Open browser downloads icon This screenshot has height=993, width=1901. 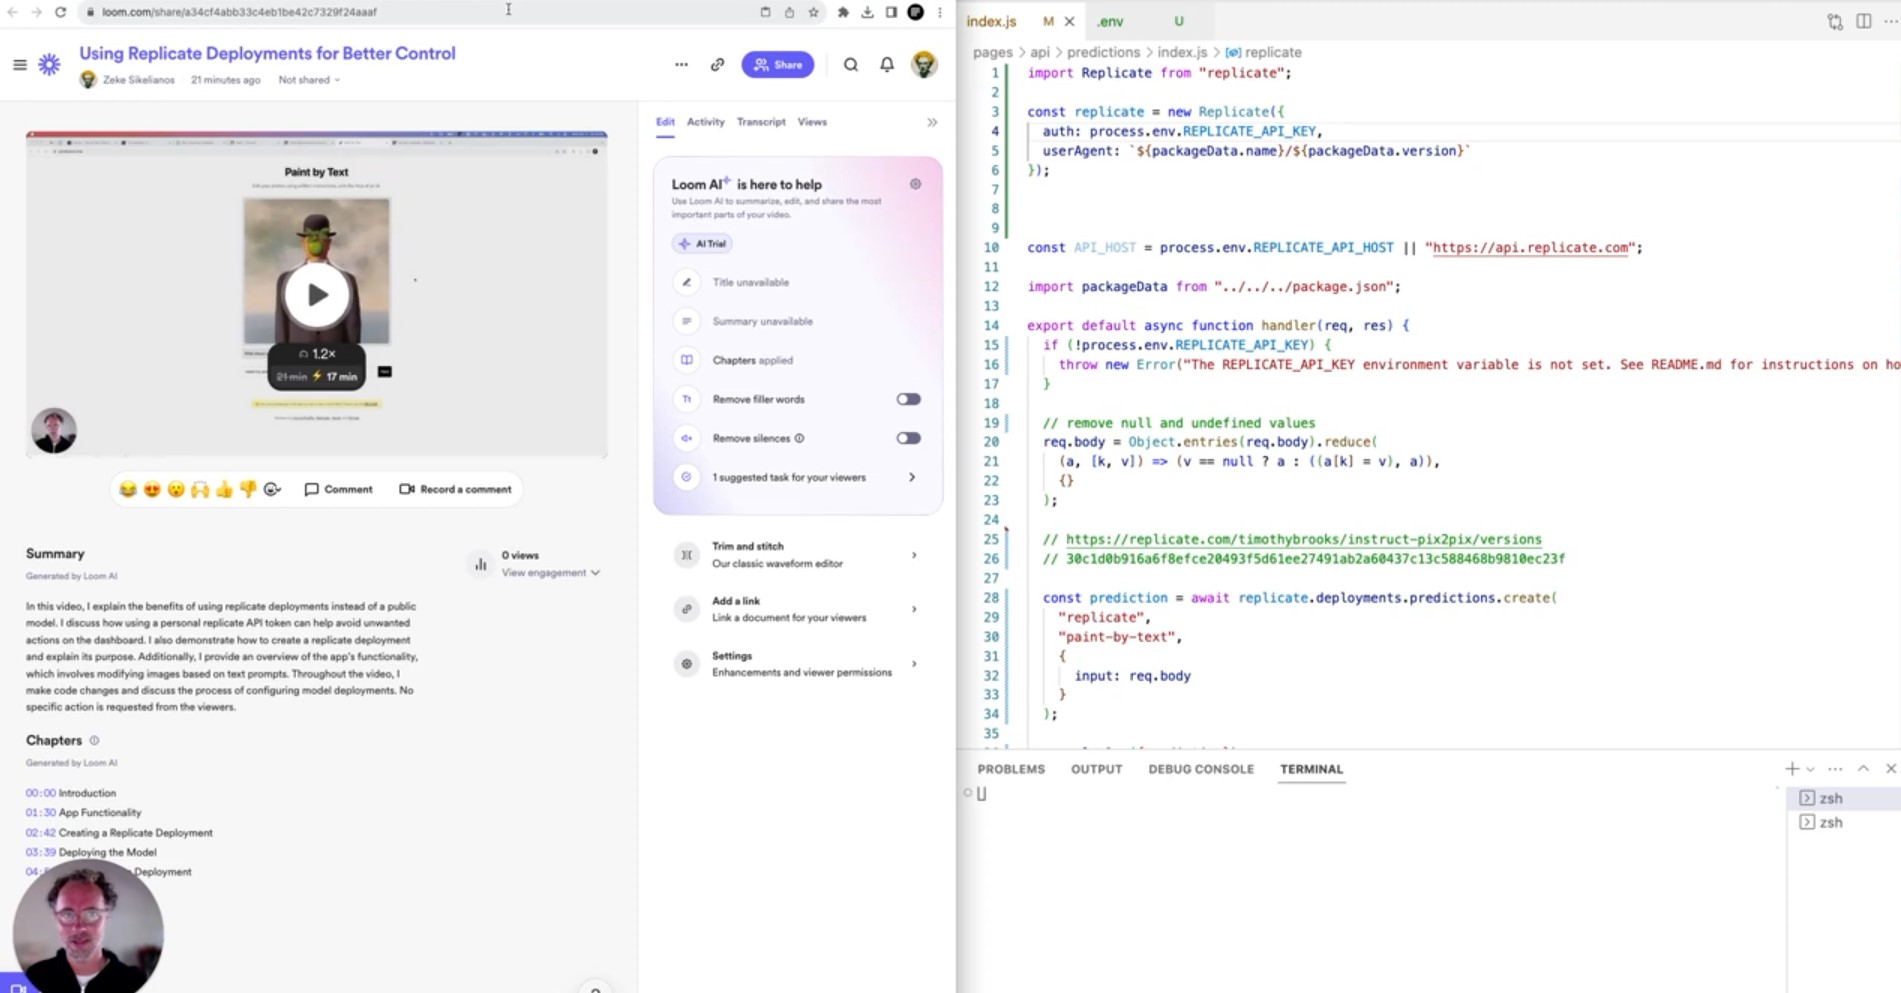coord(867,12)
